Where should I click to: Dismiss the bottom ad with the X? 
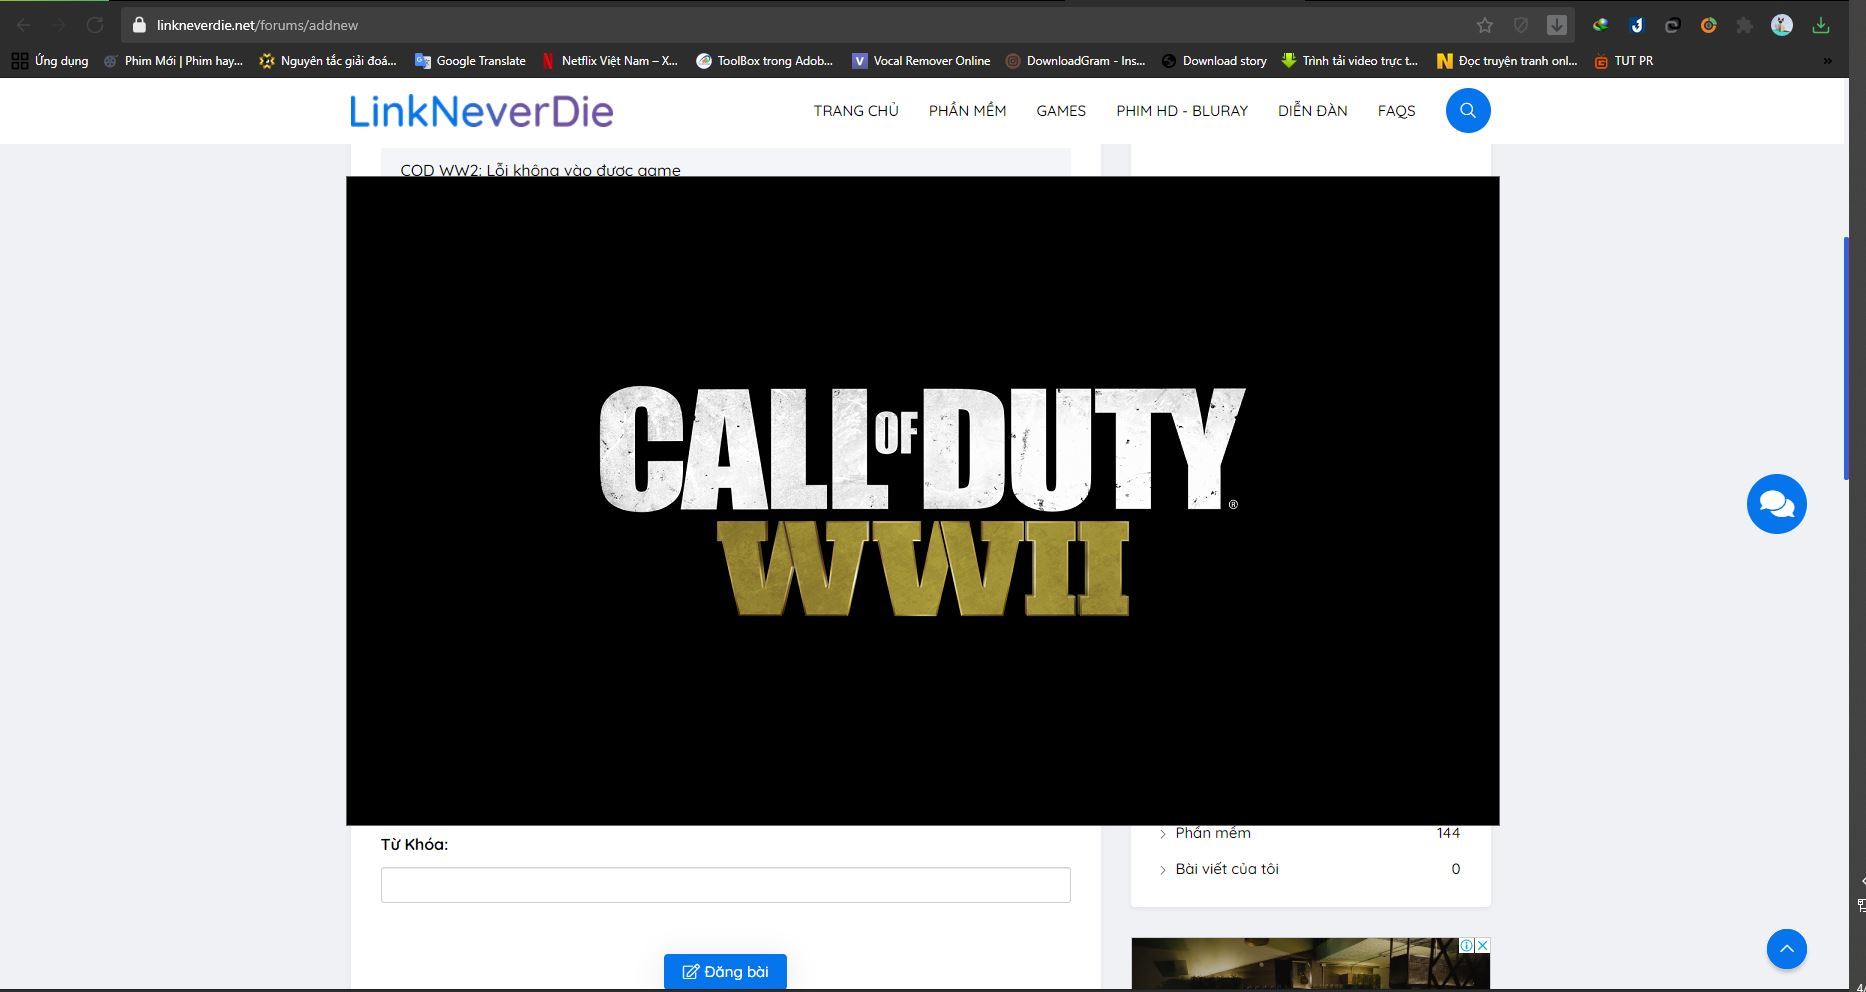[x=1480, y=946]
